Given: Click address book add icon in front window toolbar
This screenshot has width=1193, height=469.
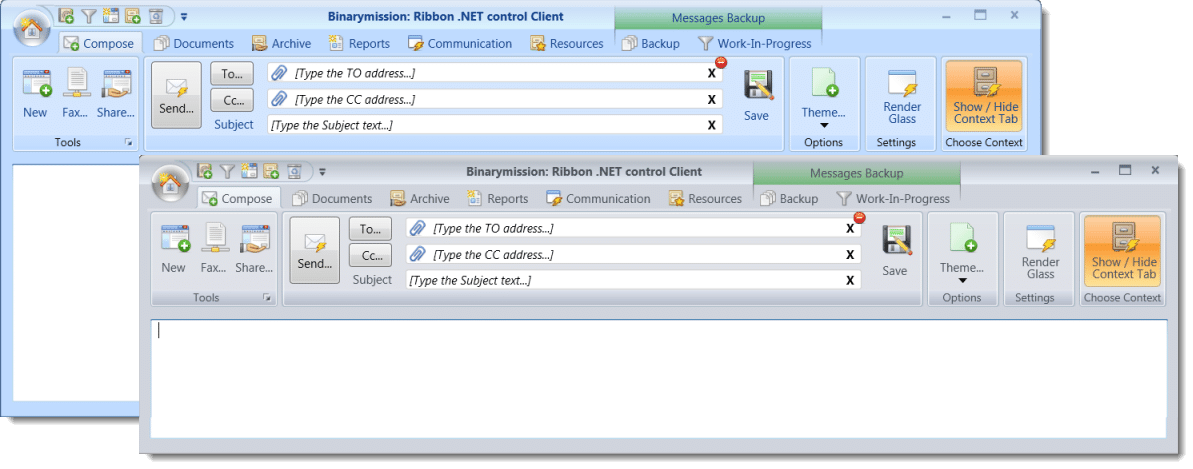Looking at the screenshot, I should (204, 171).
